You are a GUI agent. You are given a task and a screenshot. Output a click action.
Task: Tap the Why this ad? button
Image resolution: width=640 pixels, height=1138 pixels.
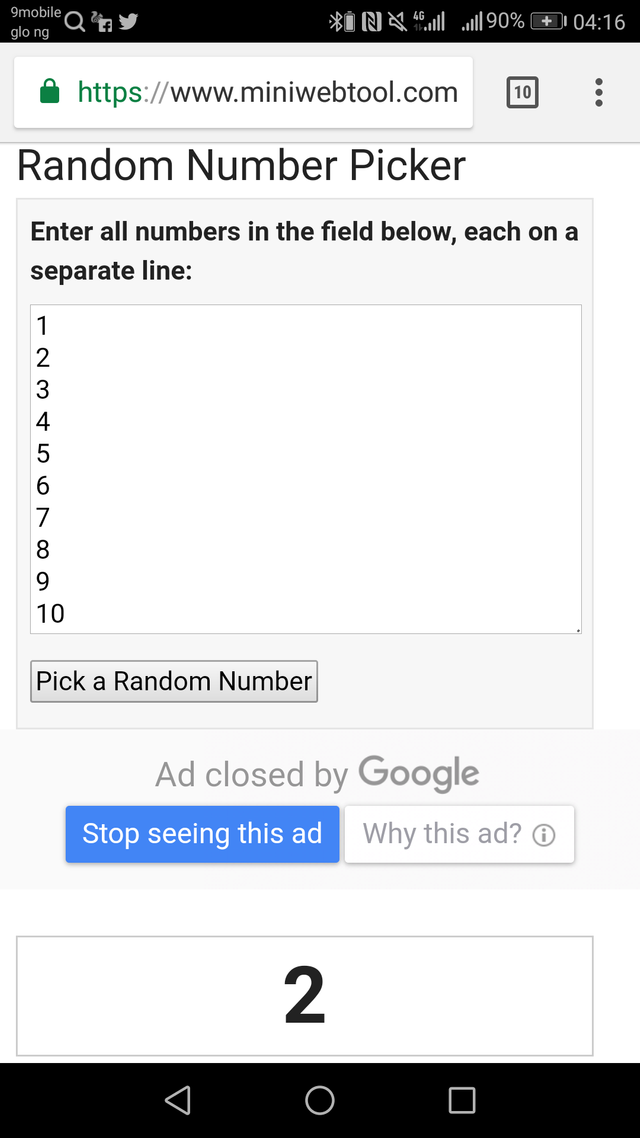(x=459, y=834)
